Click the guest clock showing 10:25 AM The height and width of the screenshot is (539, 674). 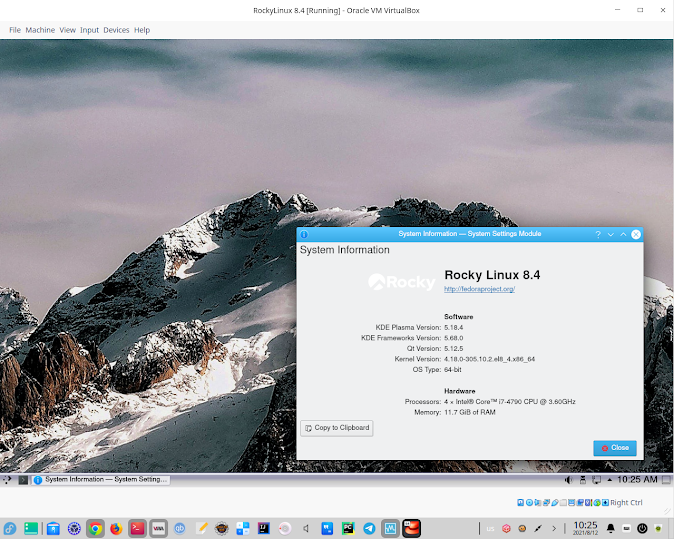637,480
